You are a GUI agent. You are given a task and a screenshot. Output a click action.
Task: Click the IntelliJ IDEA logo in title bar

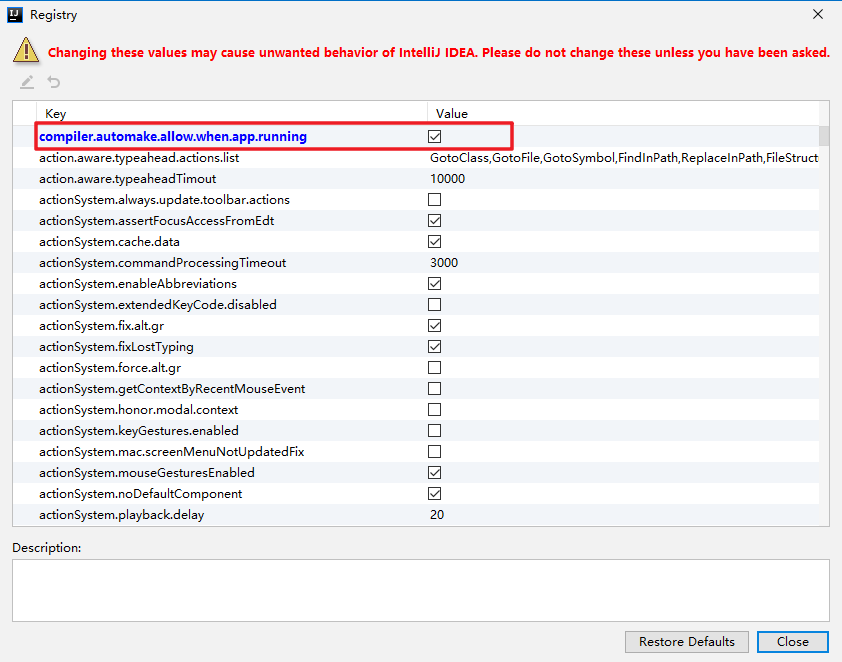click(15, 15)
